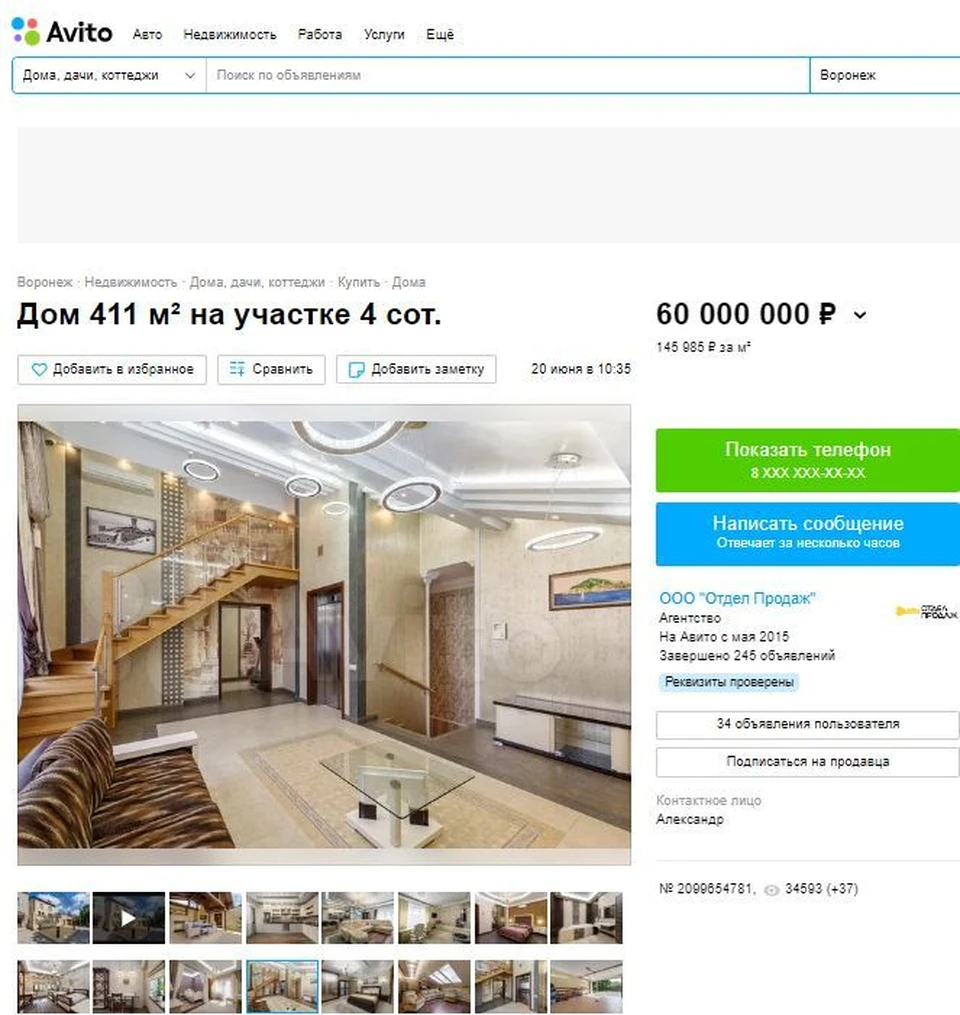This screenshot has height=1015, width=960.
Task: Open the Ещё menu in header
Action: click(x=440, y=34)
